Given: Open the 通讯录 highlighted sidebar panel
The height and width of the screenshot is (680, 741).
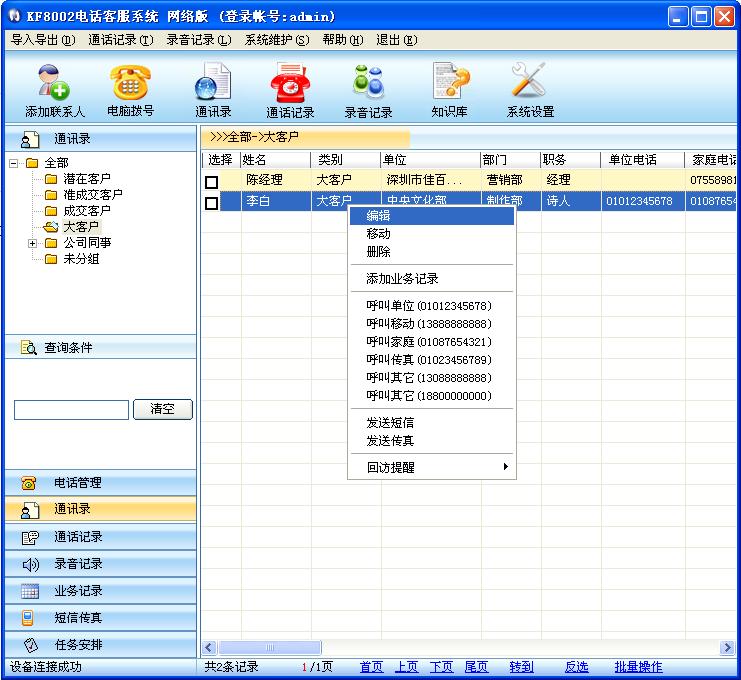Looking at the screenshot, I should [x=101, y=509].
